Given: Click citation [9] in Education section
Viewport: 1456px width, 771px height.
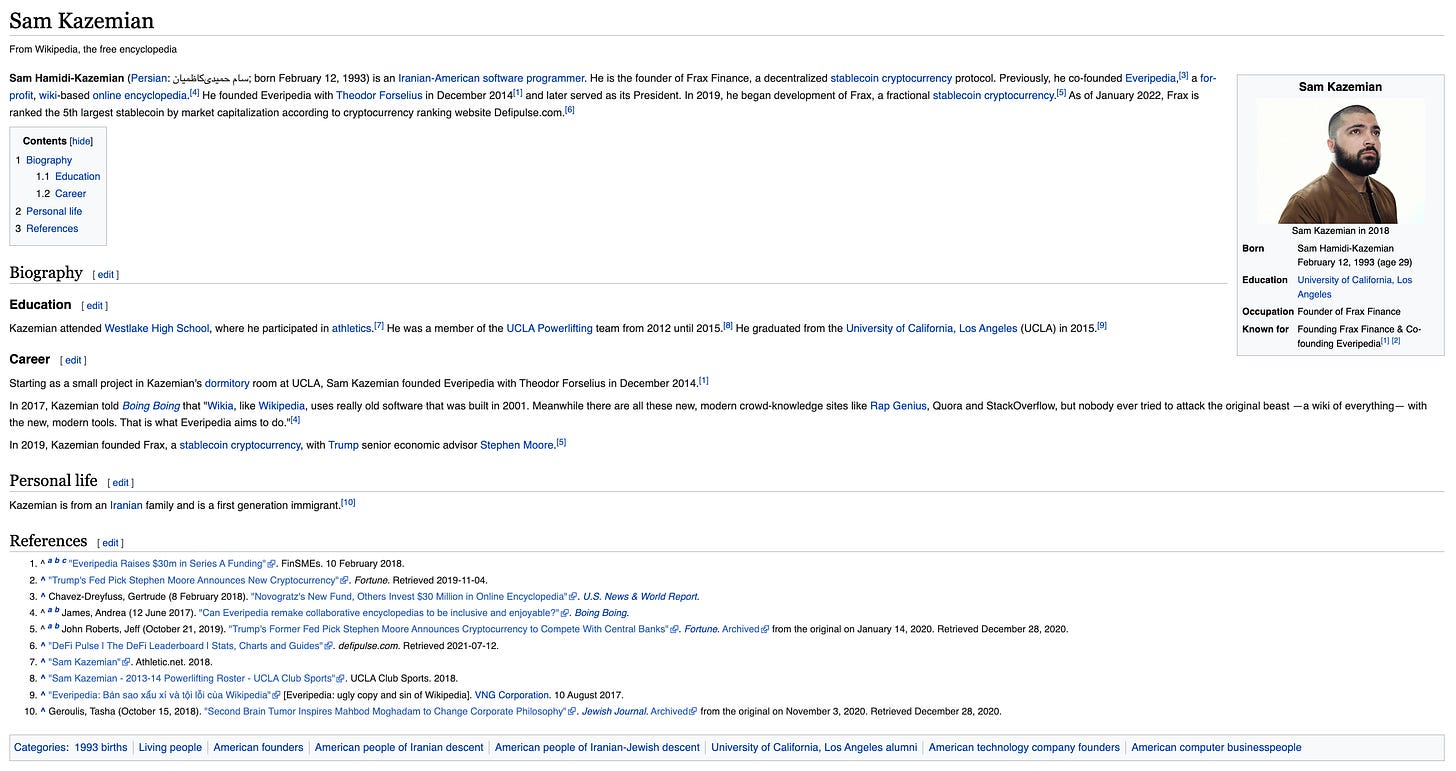Looking at the screenshot, I should [x=1101, y=325].
